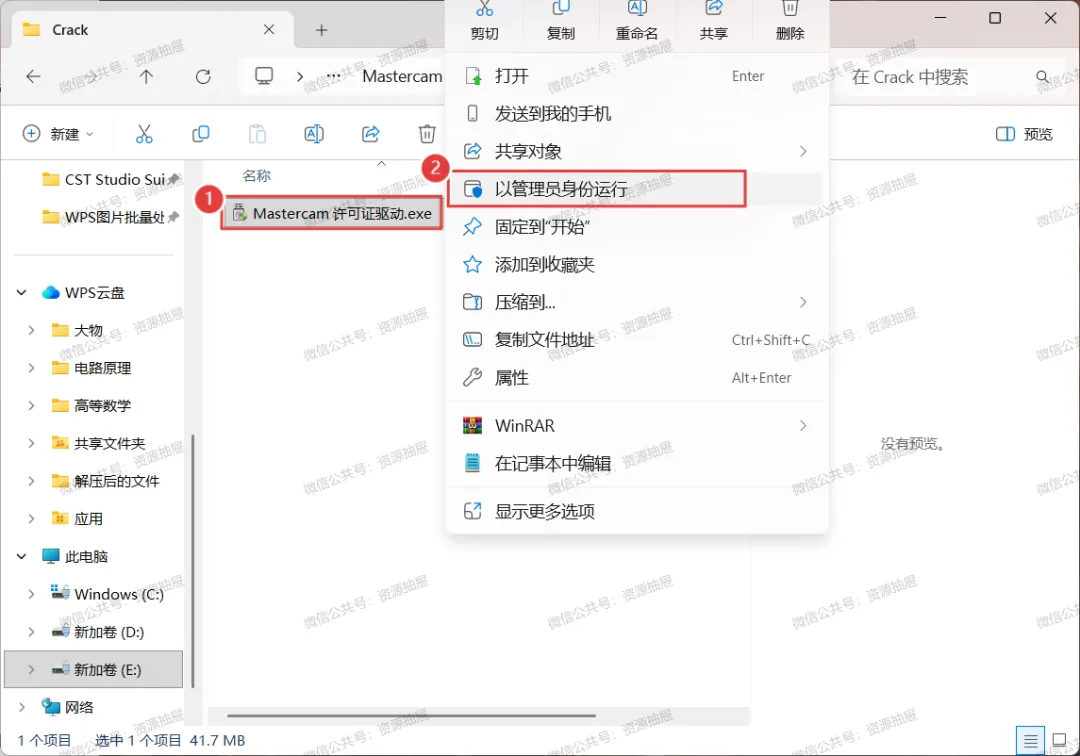1080x756 pixels.
Task: Open the WPS图片批量处 pinned folder
Action: [x=110, y=218]
